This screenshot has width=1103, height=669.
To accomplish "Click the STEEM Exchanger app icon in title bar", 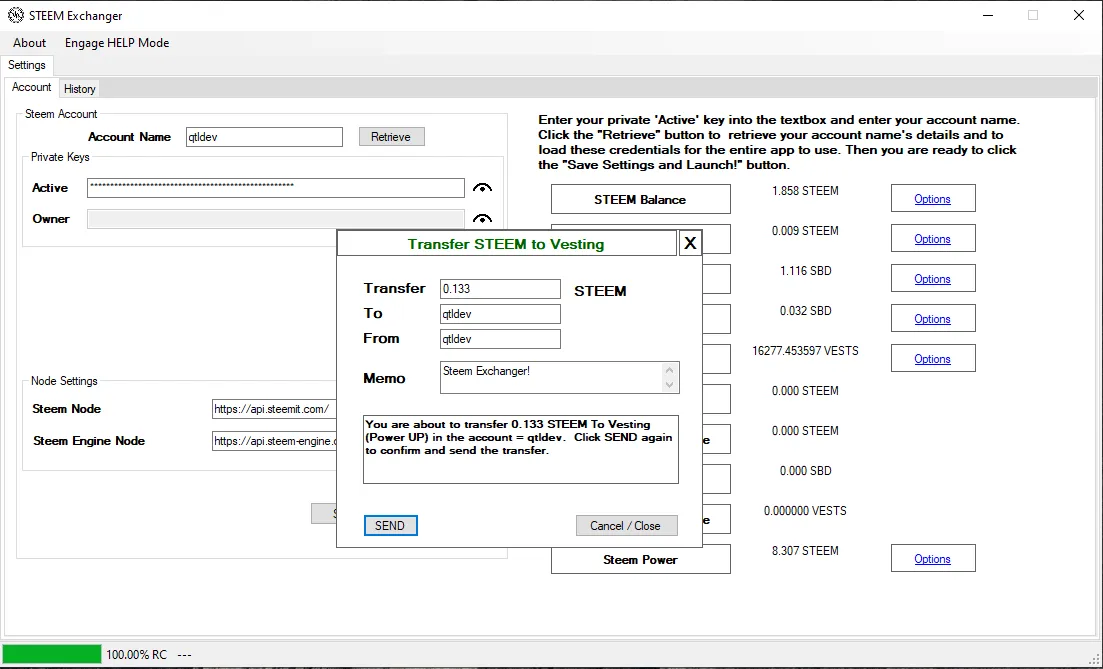I will point(15,15).
